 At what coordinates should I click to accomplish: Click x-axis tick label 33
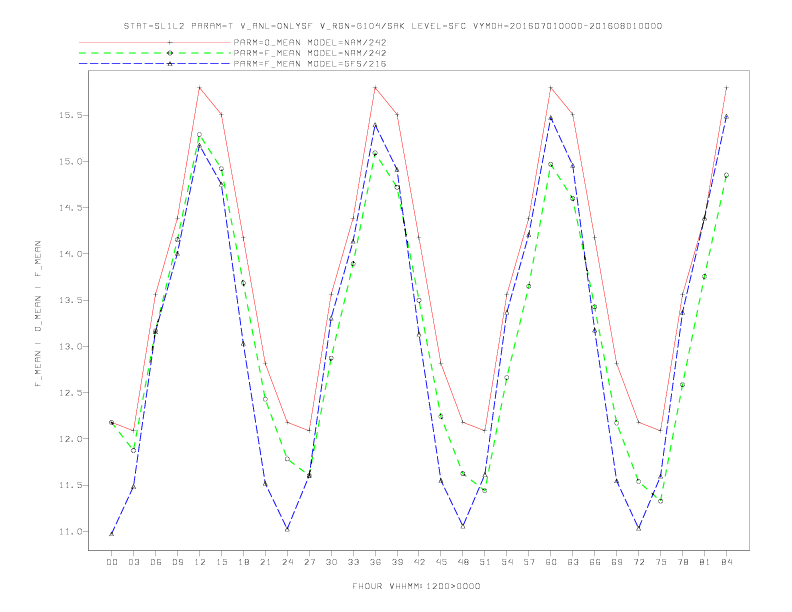[353, 562]
